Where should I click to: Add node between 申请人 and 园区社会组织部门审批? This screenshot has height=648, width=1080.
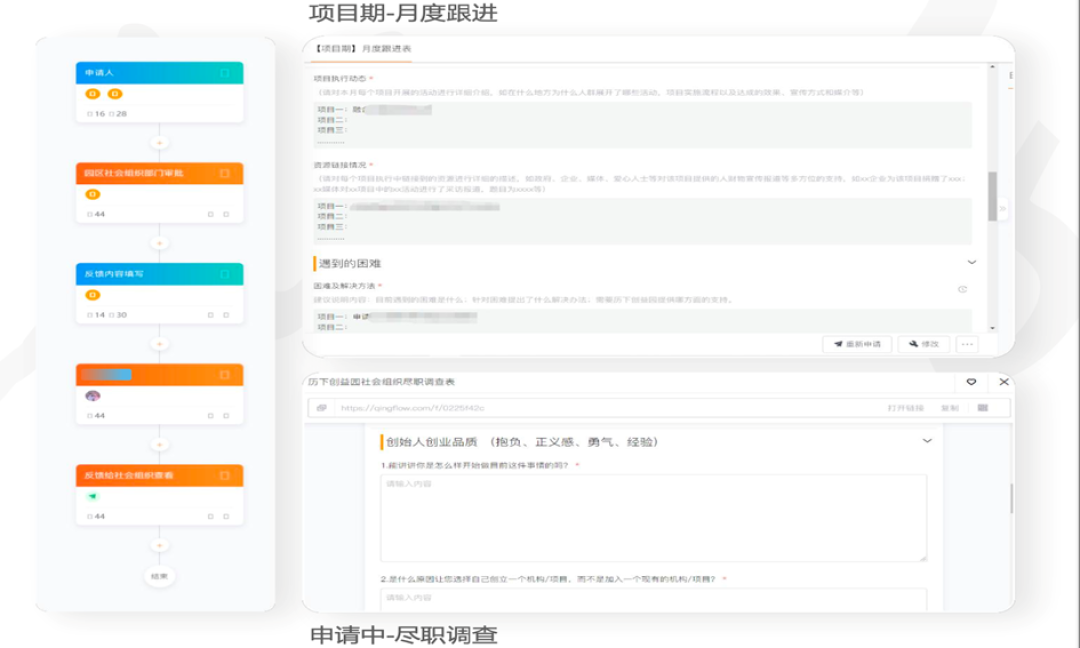pyautogui.click(x=159, y=143)
